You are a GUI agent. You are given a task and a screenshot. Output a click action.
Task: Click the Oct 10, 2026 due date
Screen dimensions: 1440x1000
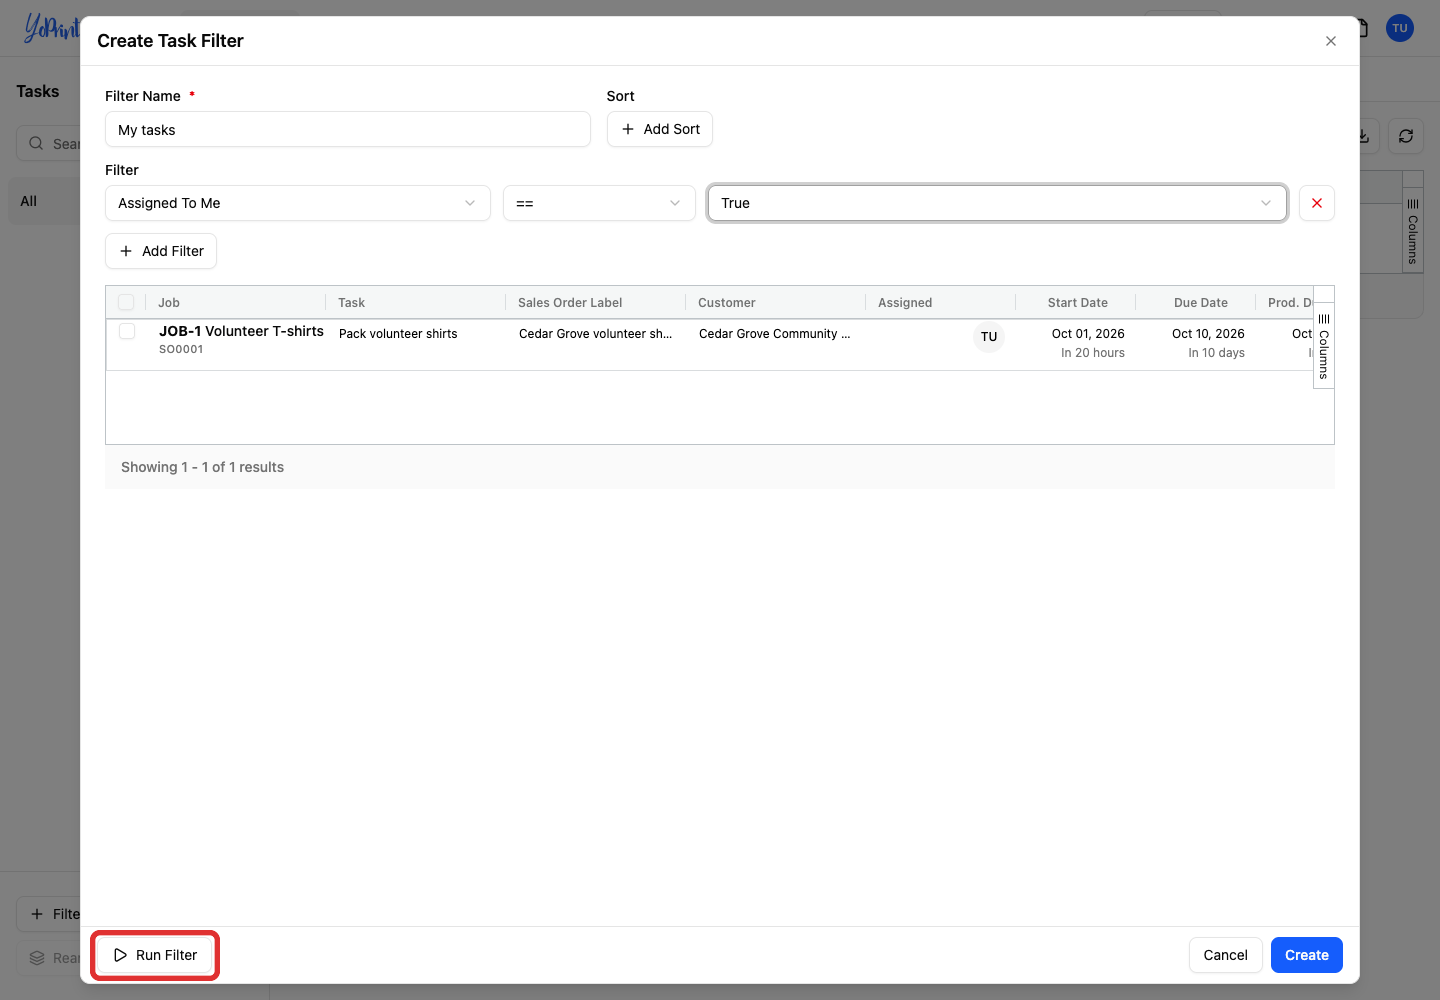(1208, 334)
